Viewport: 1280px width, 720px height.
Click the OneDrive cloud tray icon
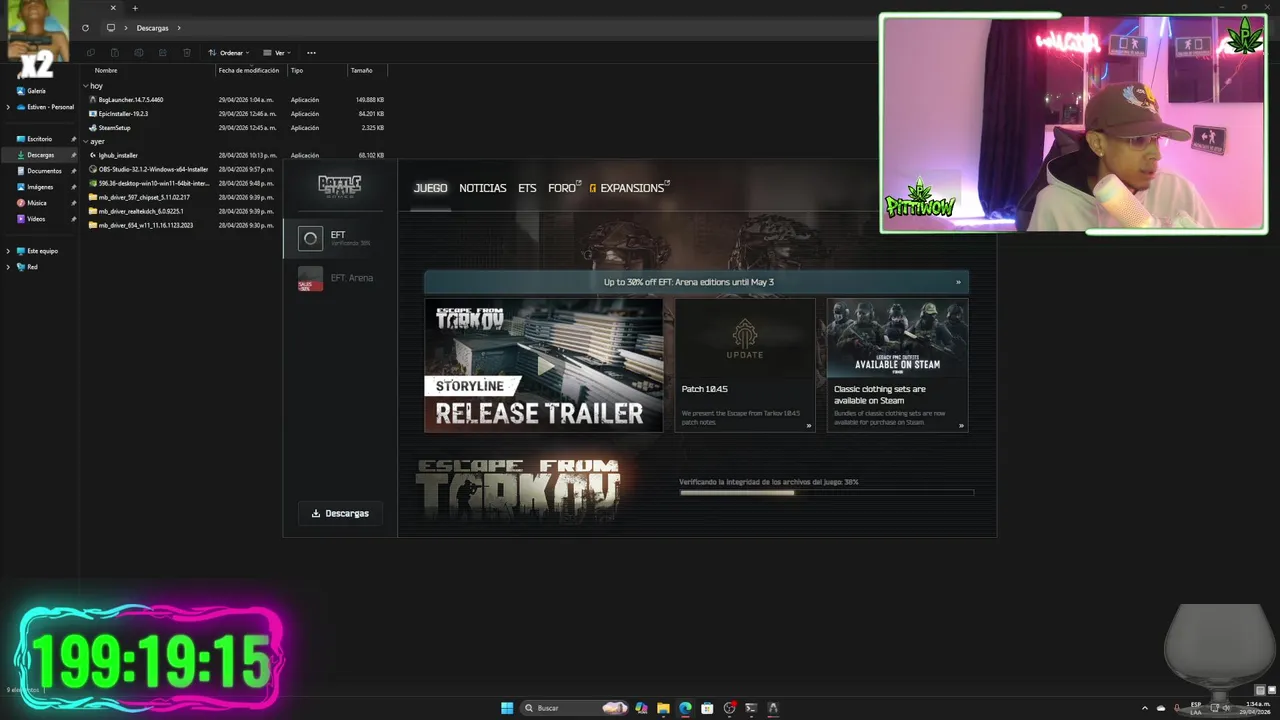pyautogui.click(x=1161, y=708)
